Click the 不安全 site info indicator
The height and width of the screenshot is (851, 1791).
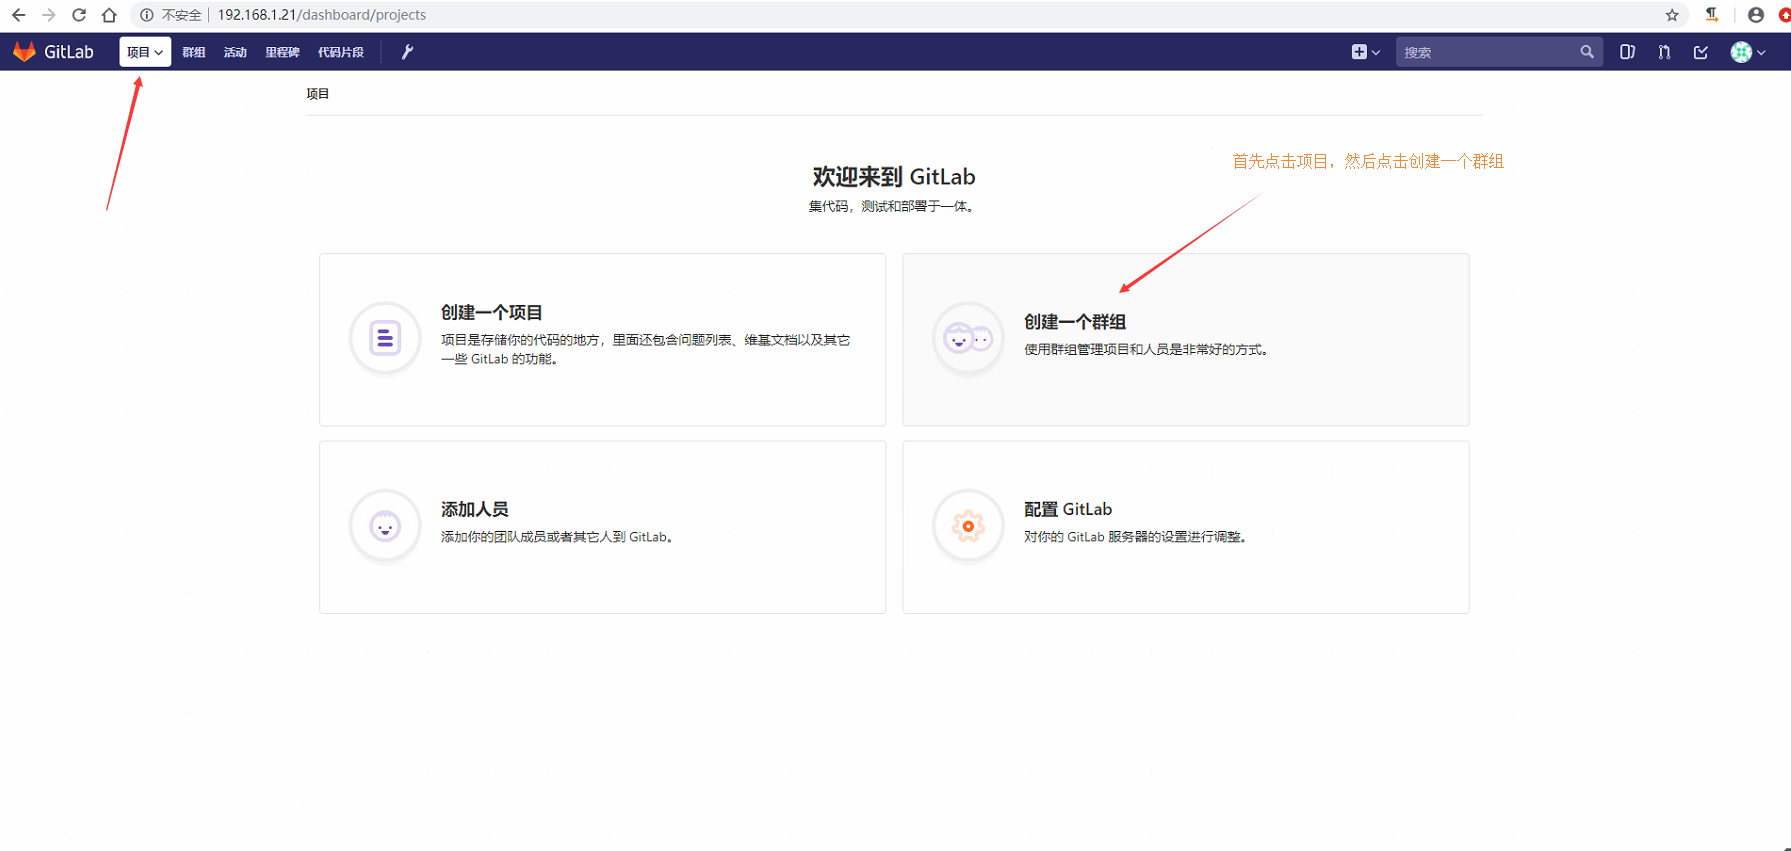click(171, 15)
